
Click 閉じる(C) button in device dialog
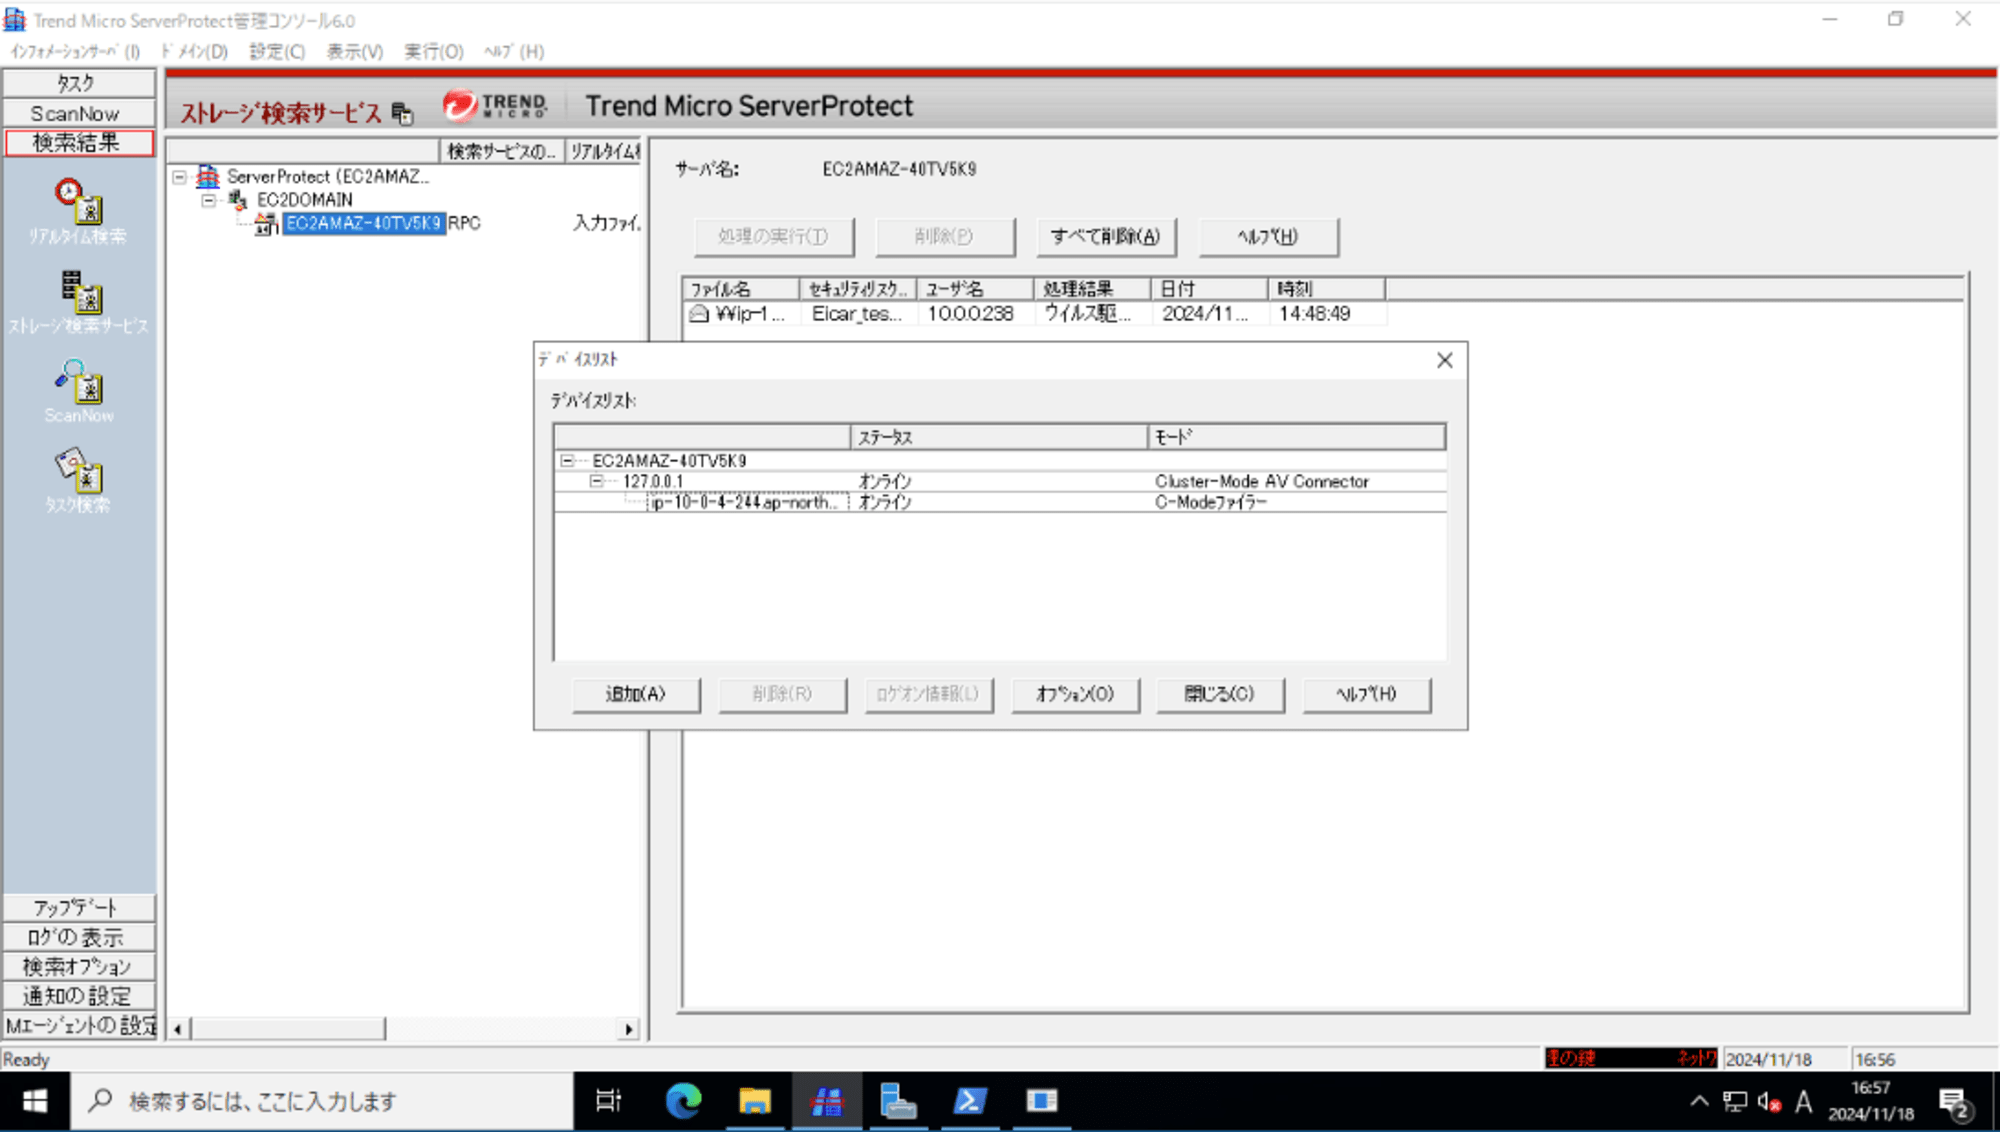click(1220, 694)
